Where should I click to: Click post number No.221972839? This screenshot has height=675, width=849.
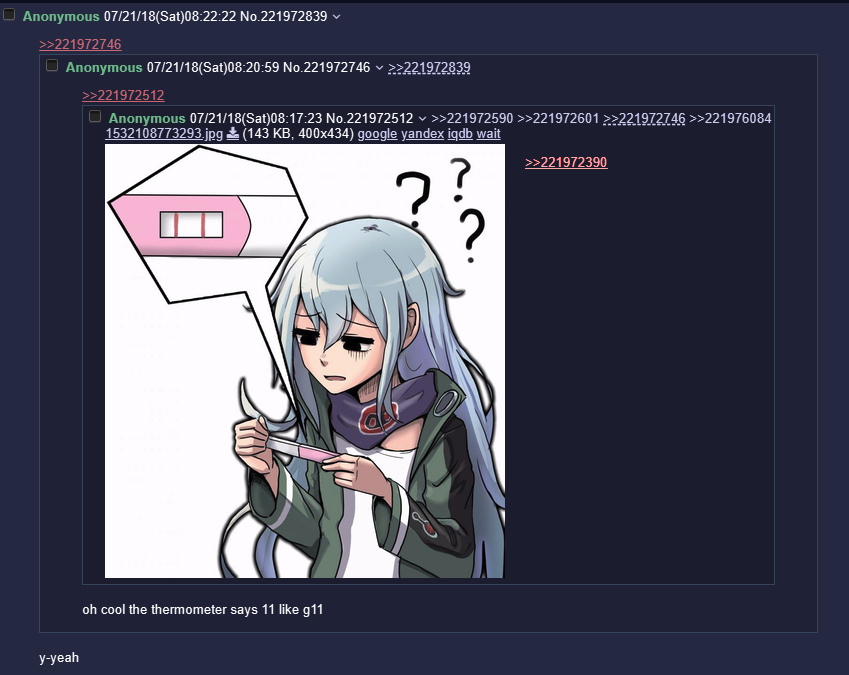[284, 16]
